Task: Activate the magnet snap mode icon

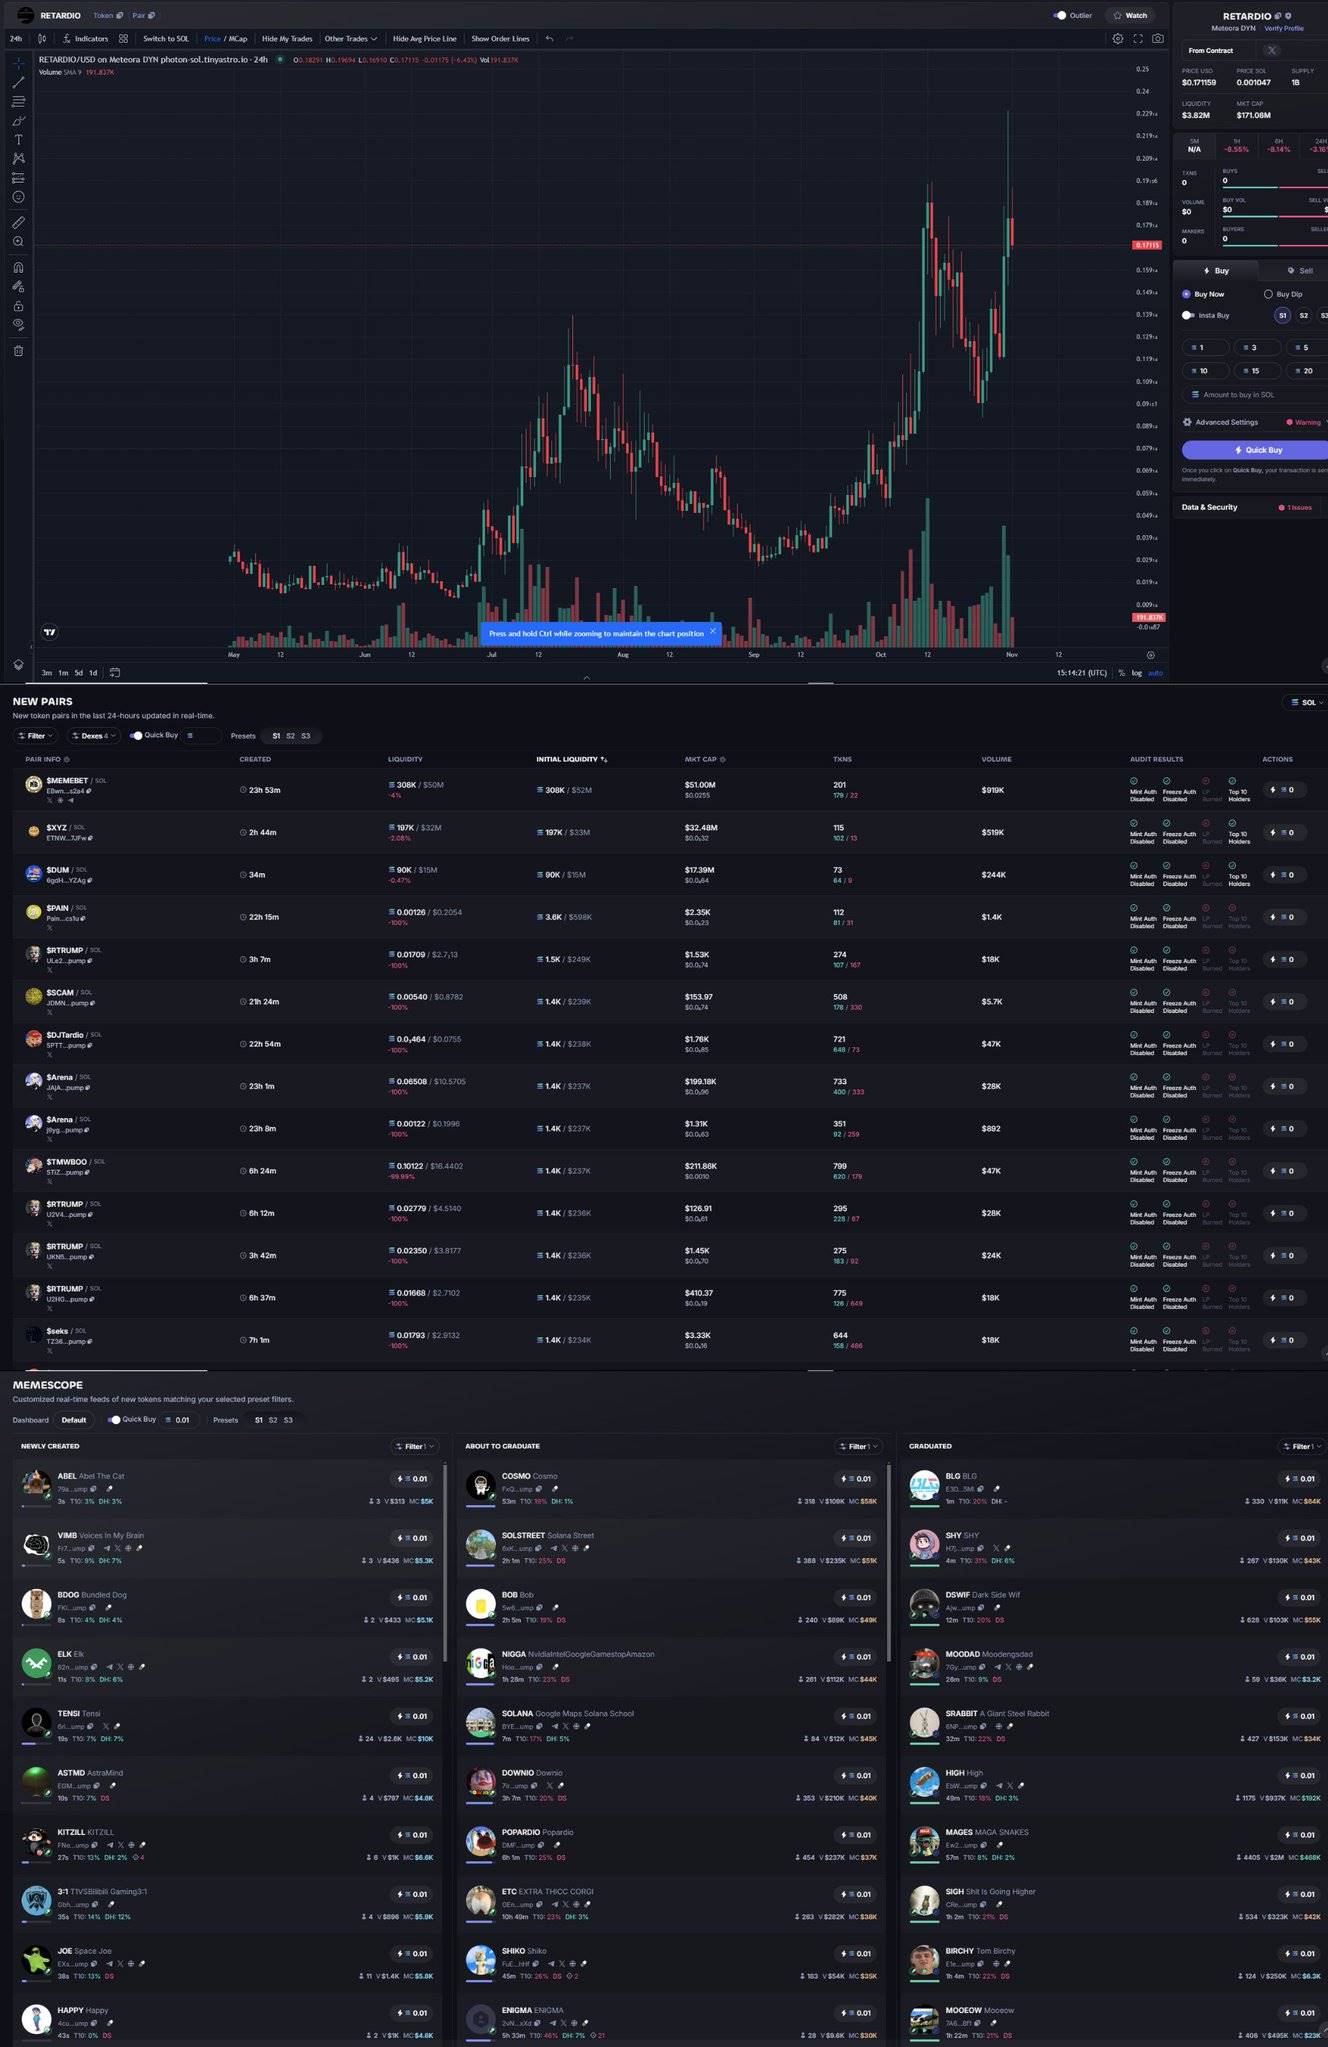Action: click(x=18, y=267)
